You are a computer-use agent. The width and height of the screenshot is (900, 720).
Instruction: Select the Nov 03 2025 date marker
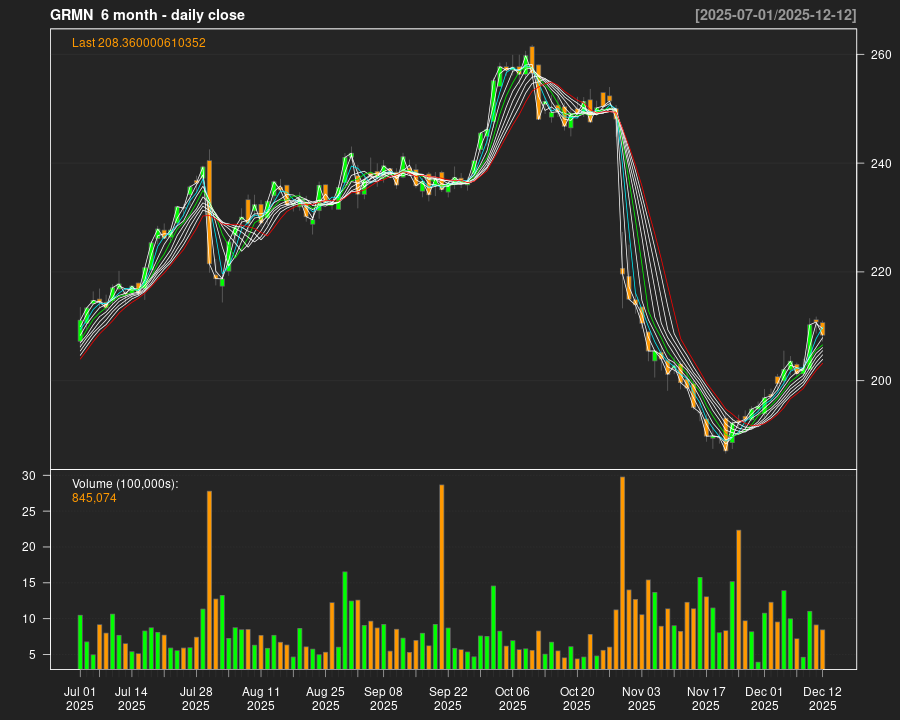coord(641,698)
